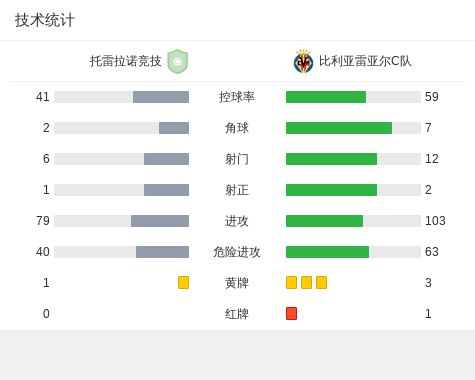The width and height of the screenshot is (475, 380).
Task: Click the 黄牌 row label
Action: pos(237,283)
